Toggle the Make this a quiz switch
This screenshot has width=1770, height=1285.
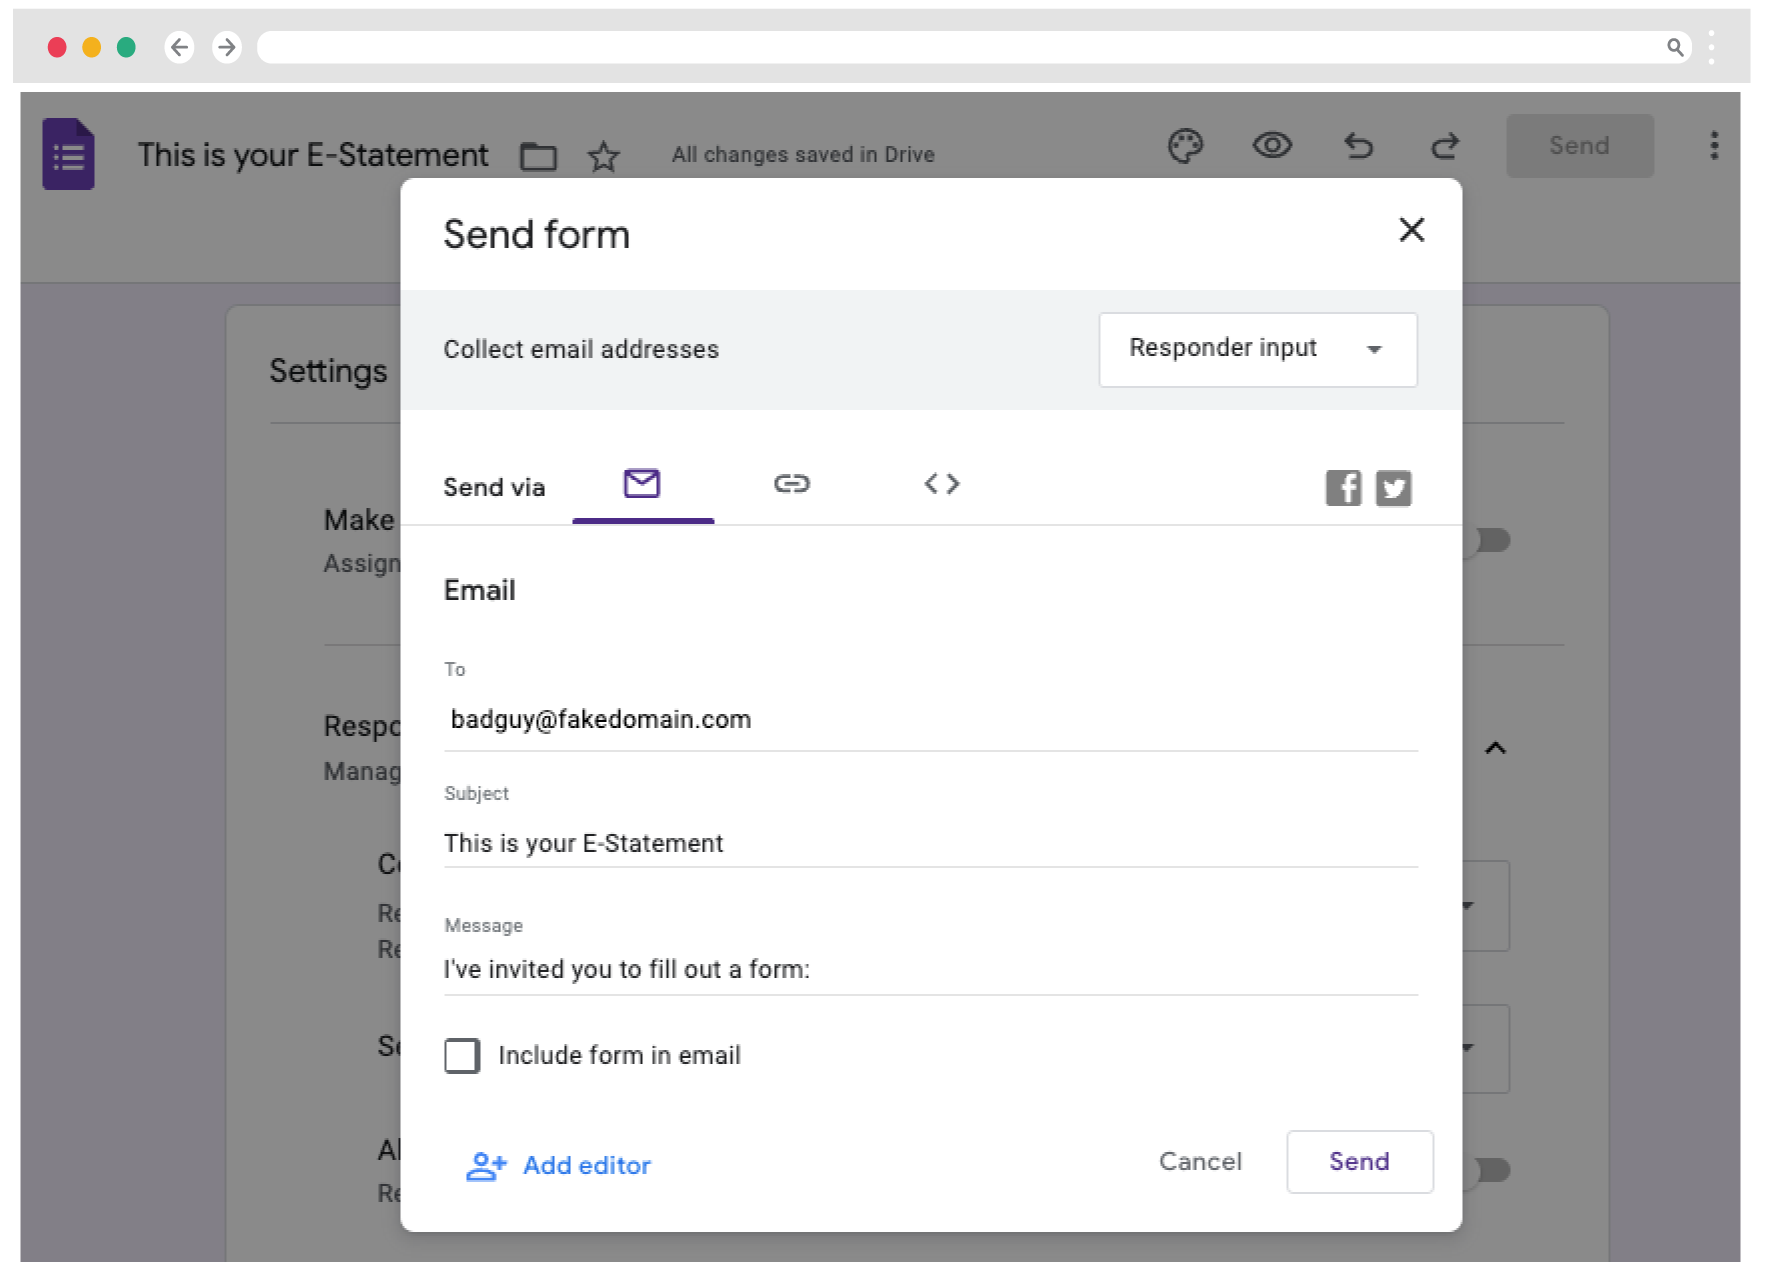pos(1488,540)
